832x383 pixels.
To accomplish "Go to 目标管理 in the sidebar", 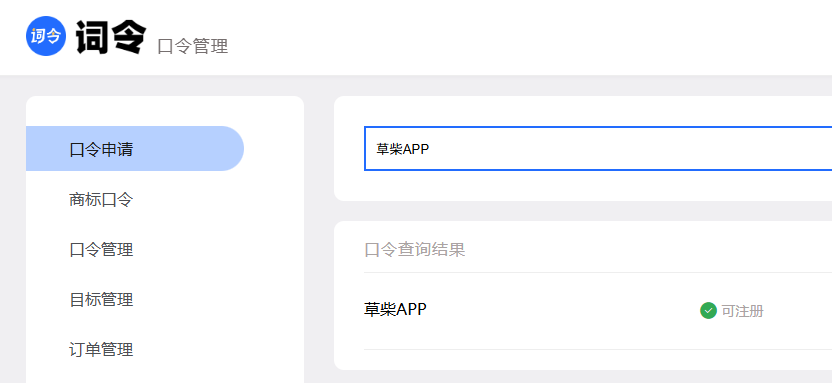I will (x=101, y=300).
